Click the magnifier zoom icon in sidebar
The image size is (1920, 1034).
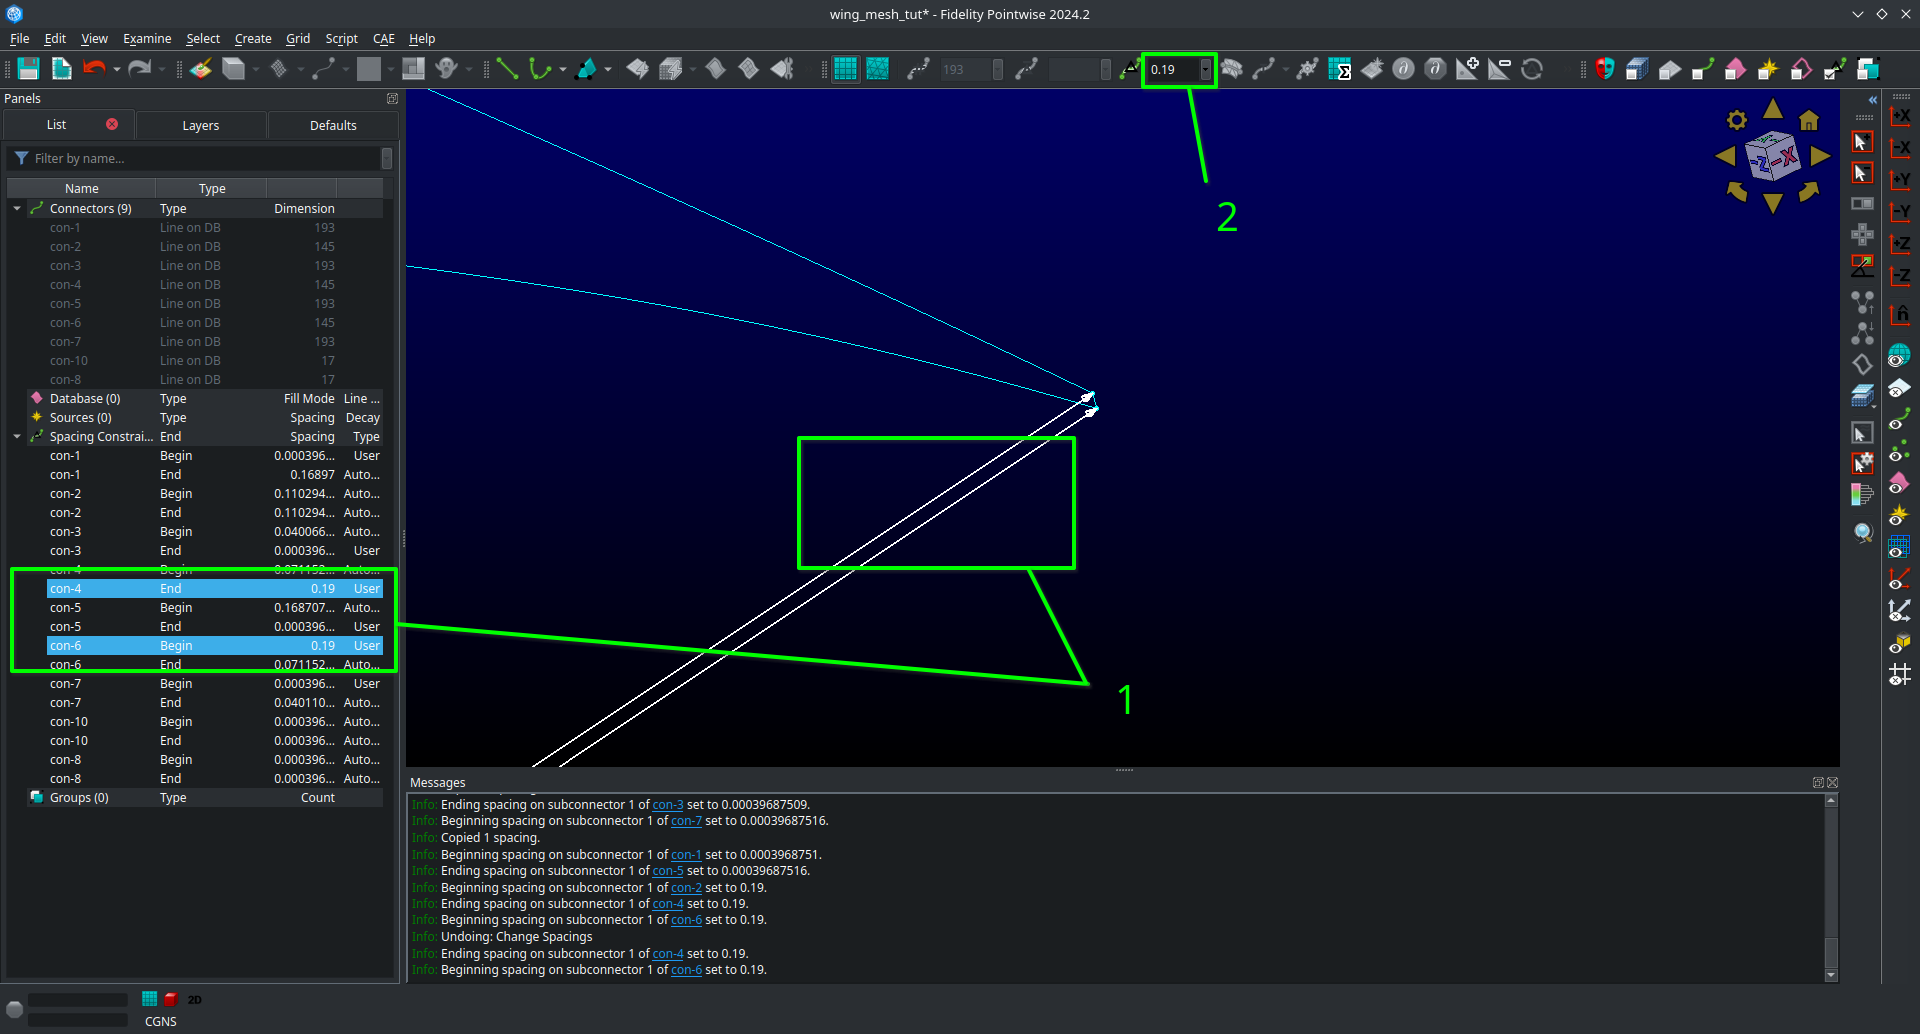(x=1861, y=533)
